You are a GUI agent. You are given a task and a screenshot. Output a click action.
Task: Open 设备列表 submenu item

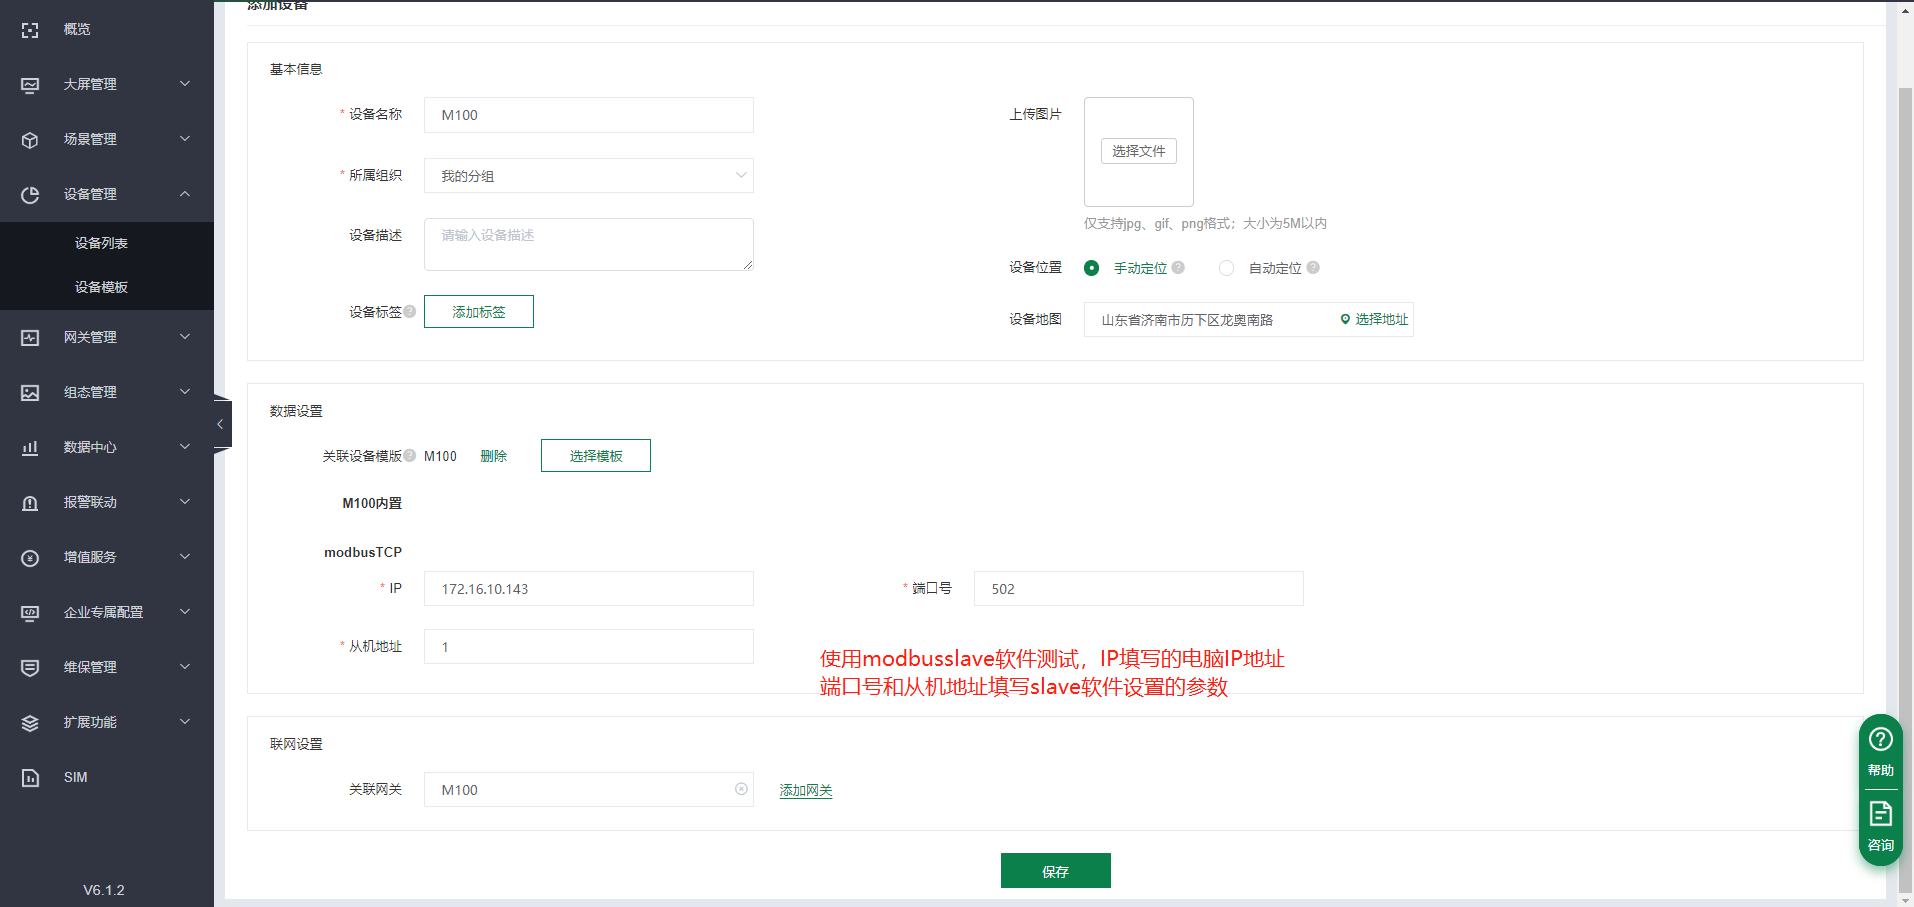101,243
